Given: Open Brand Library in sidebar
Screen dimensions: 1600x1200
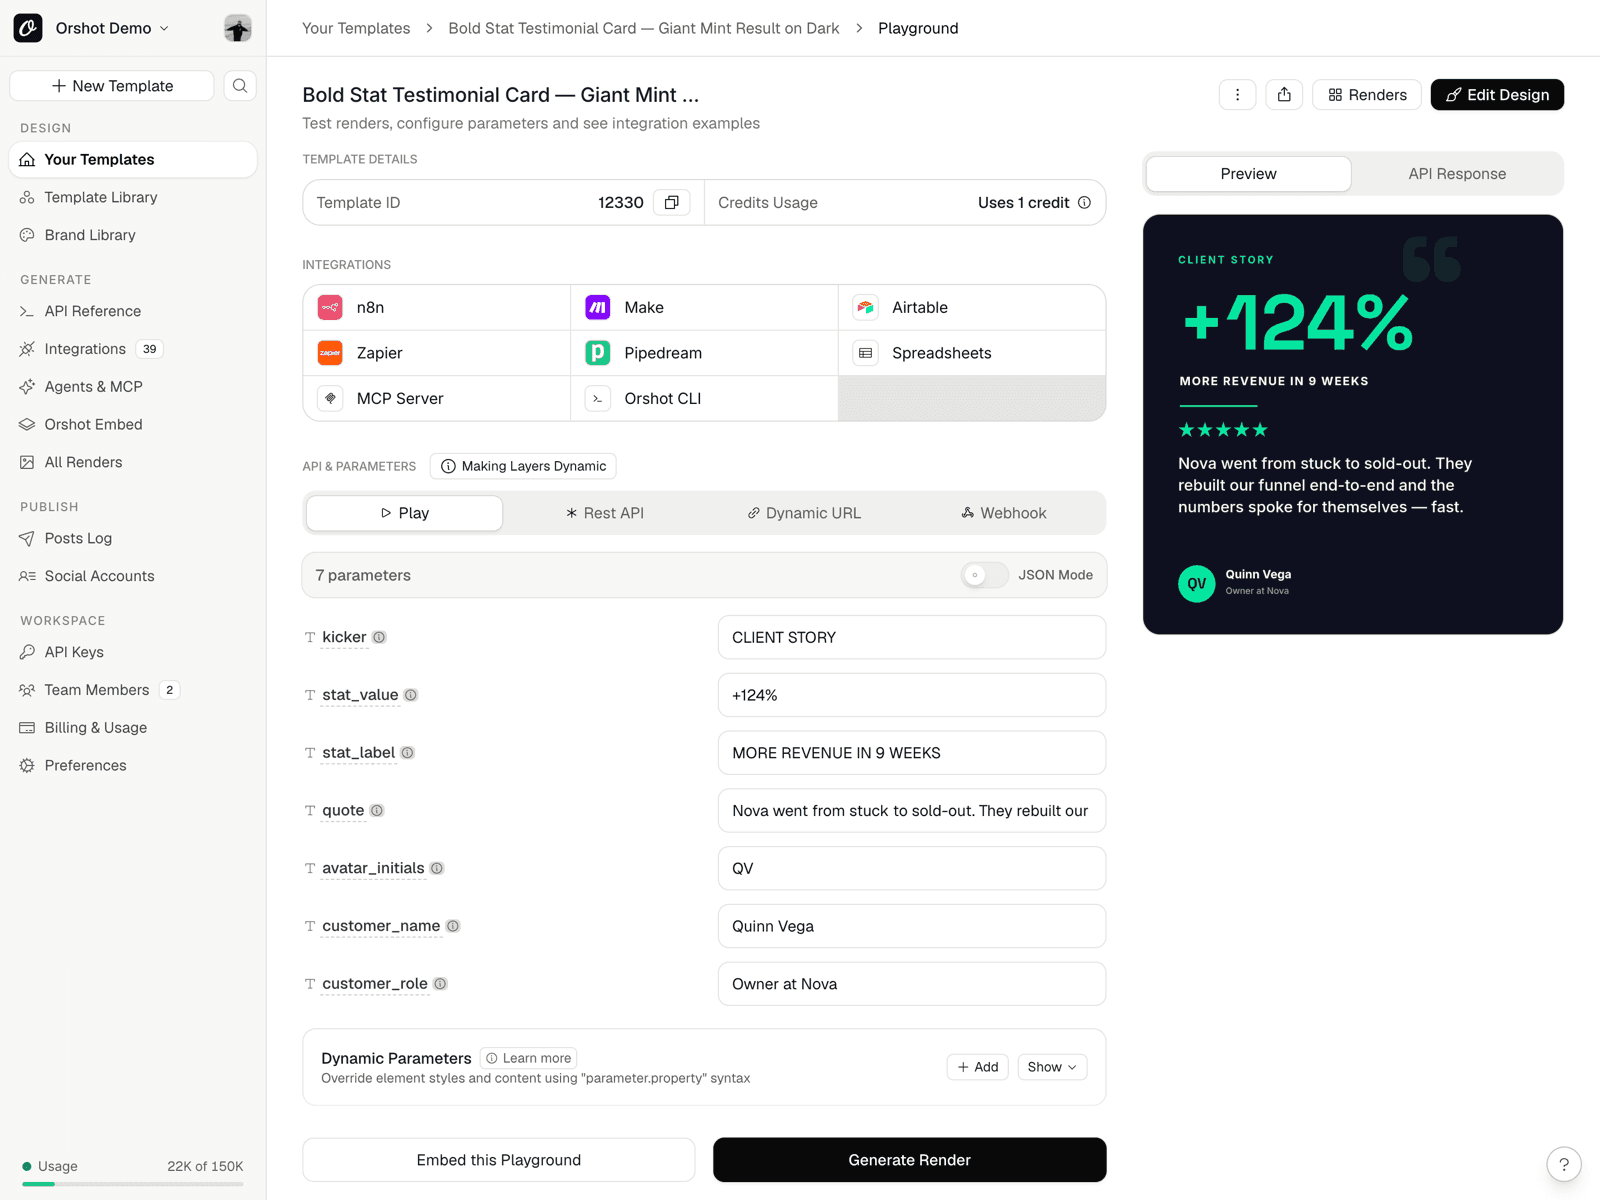Looking at the screenshot, I should pyautogui.click(x=133, y=235).
